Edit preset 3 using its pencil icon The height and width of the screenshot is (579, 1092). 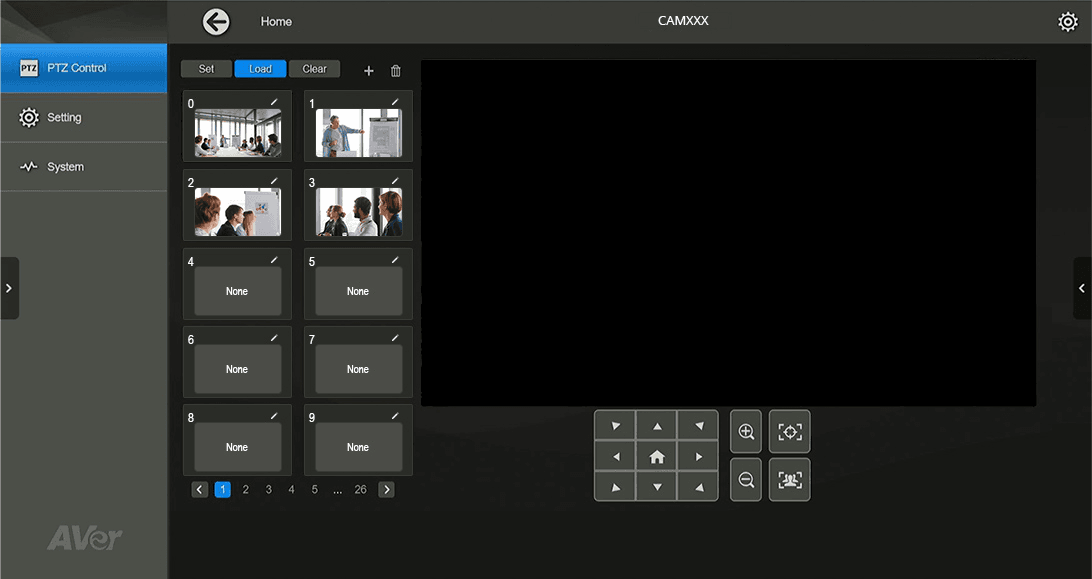click(395, 181)
